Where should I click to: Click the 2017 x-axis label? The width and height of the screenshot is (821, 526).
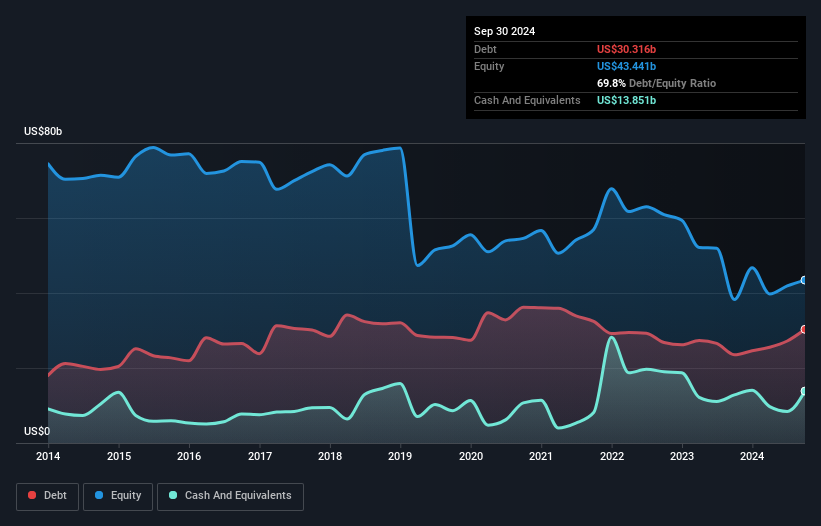(260, 456)
